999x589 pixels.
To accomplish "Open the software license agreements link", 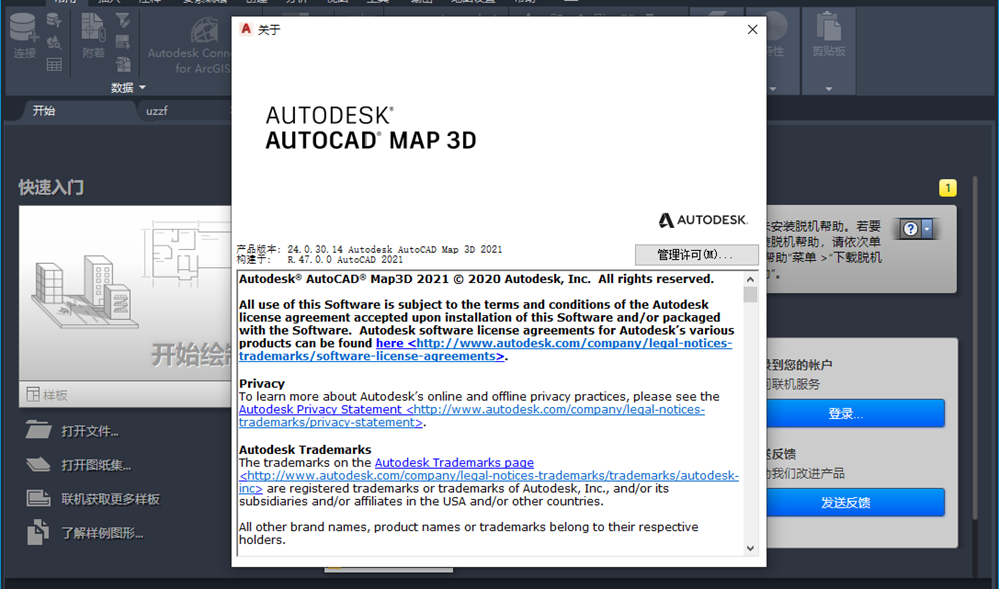I will coord(485,349).
